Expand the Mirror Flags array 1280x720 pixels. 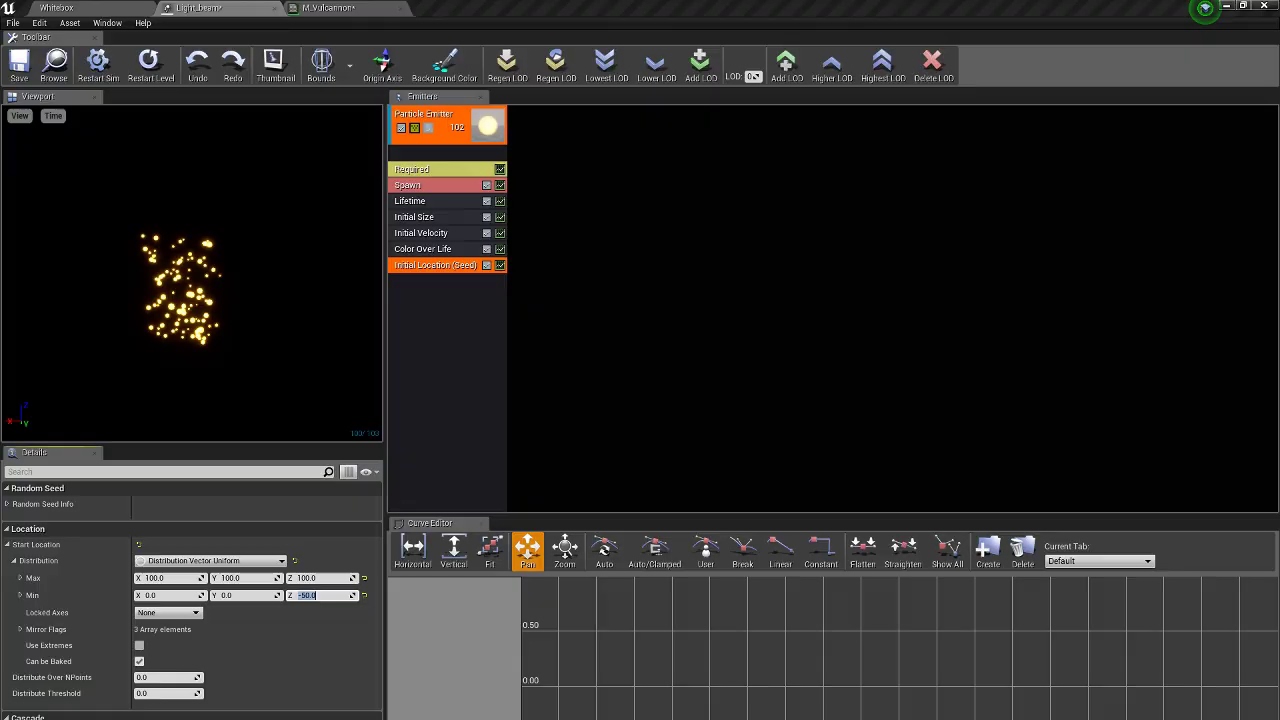pyautogui.click(x=20, y=629)
